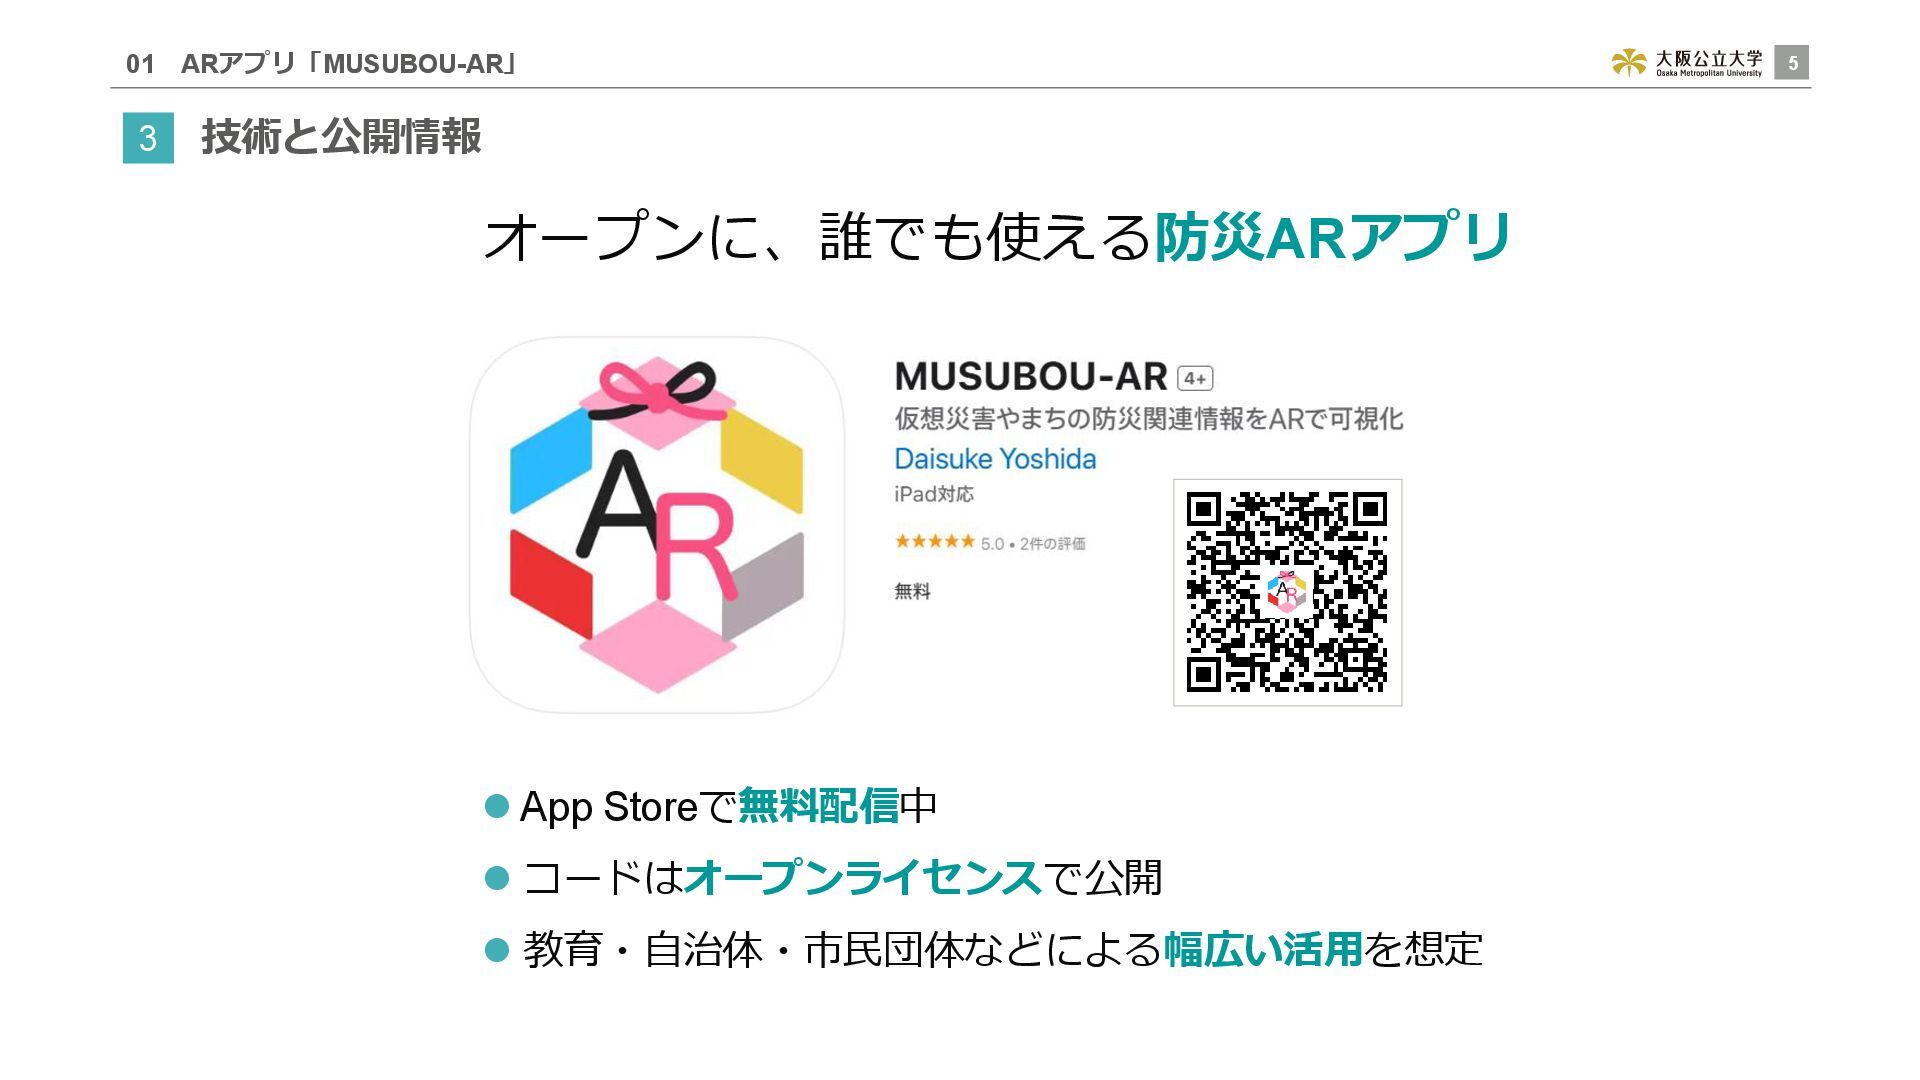Click the slide number 5 box
1920x1080 pixels.
(x=1792, y=63)
